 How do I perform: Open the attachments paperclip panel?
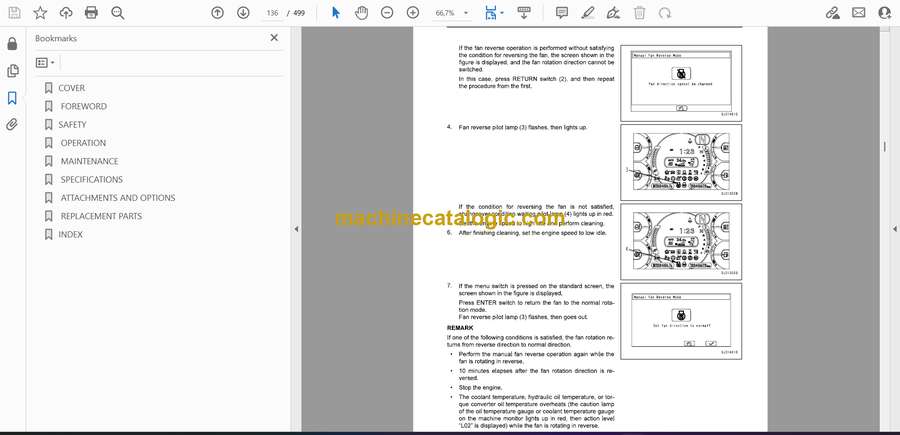click(12, 125)
